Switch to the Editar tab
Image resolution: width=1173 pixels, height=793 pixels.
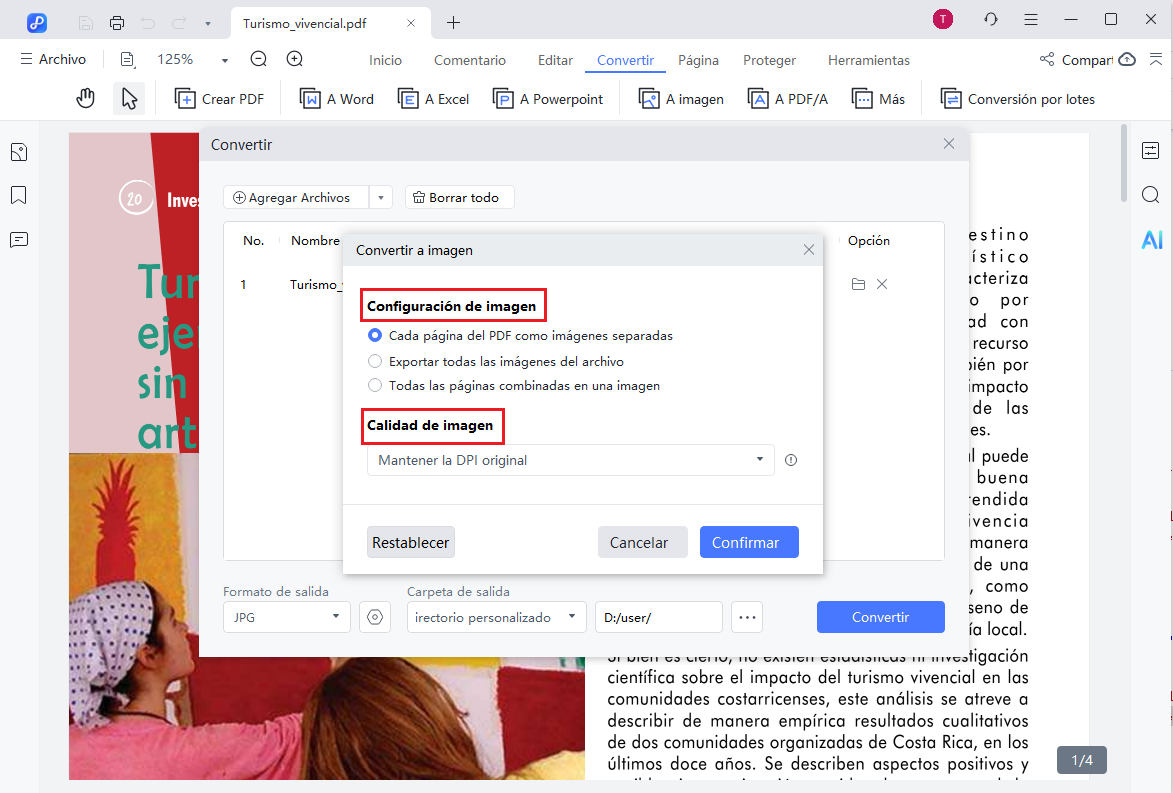(x=555, y=60)
